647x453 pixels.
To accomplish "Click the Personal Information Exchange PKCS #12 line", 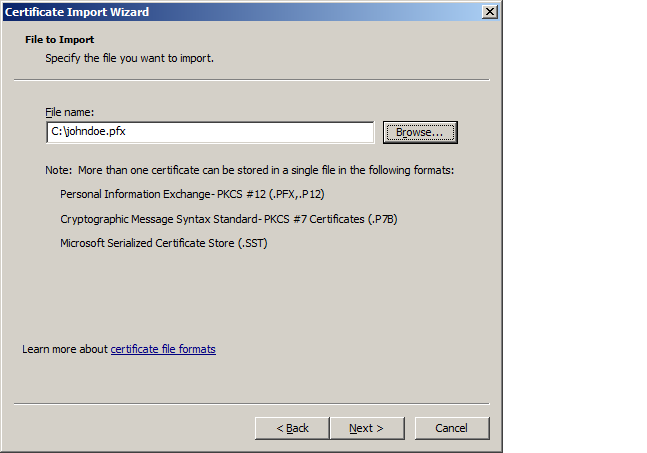I will (192, 194).
